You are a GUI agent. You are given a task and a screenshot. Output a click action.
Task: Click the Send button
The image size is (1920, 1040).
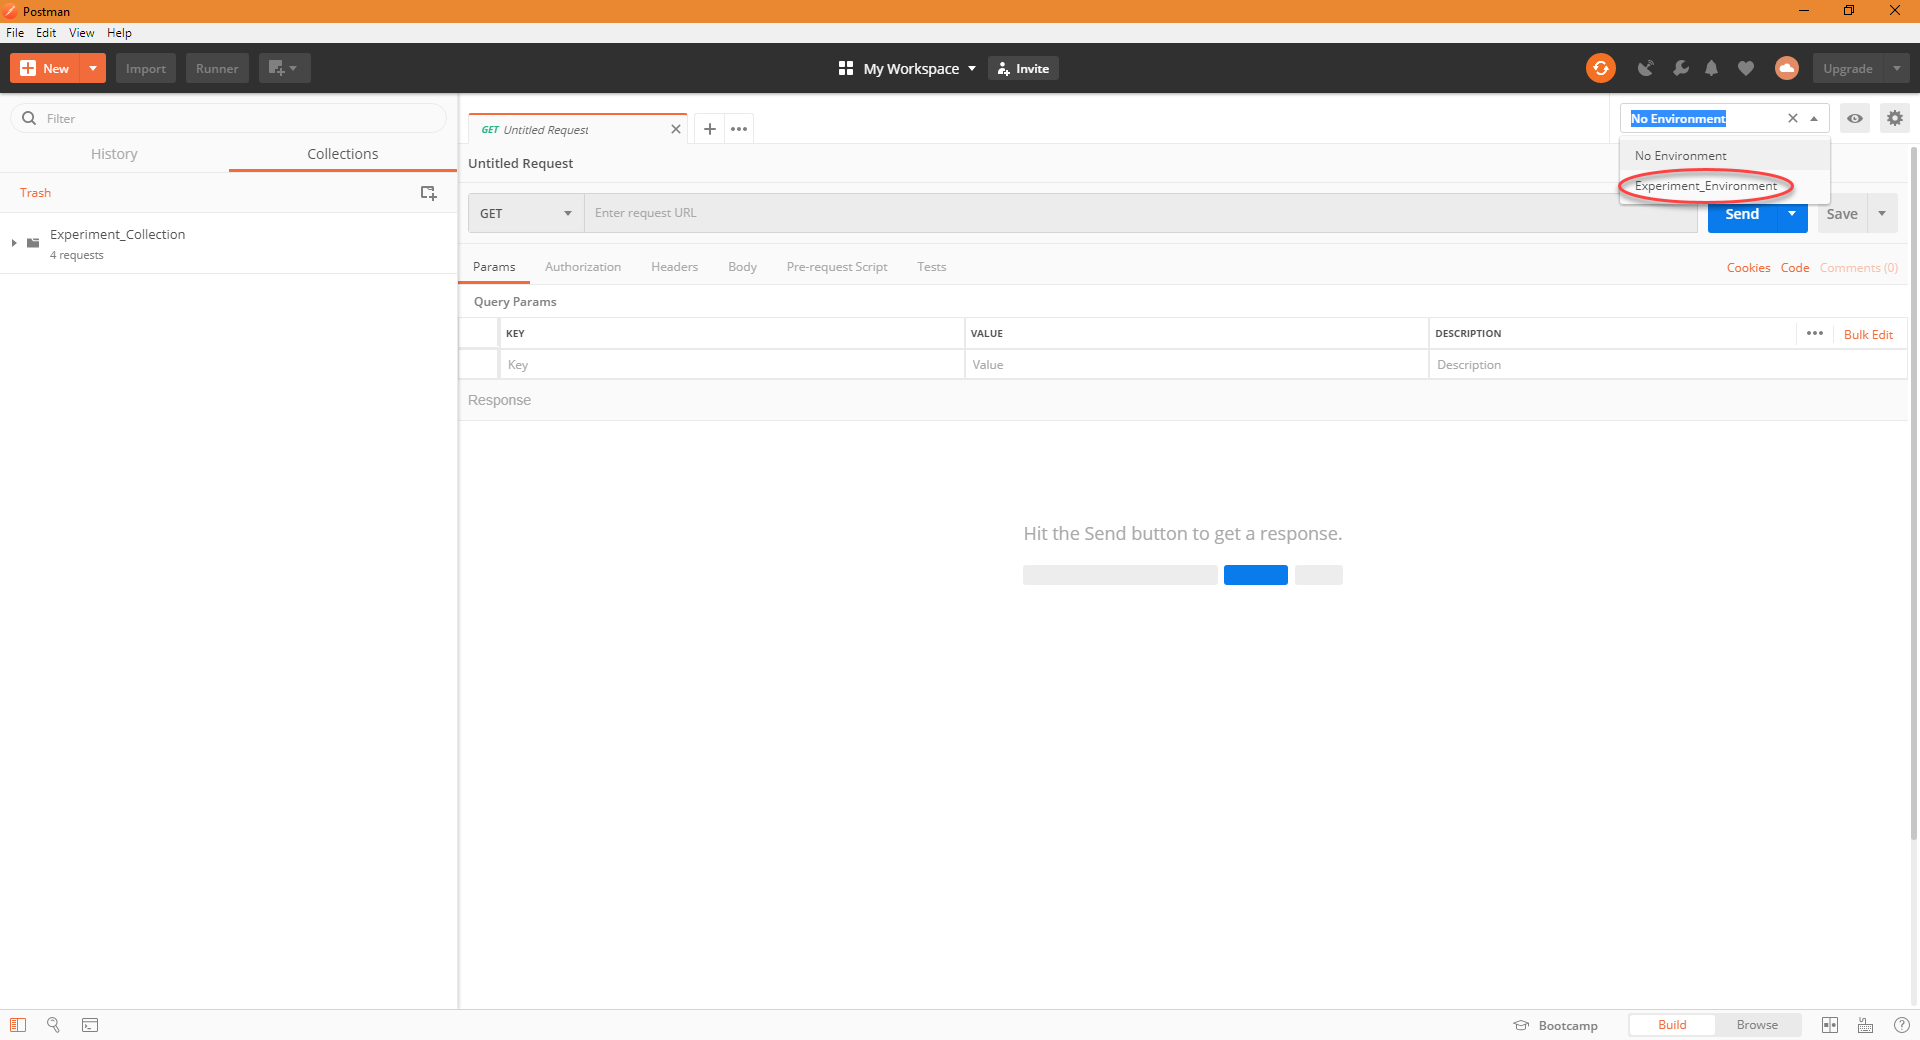coord(1742,213)
